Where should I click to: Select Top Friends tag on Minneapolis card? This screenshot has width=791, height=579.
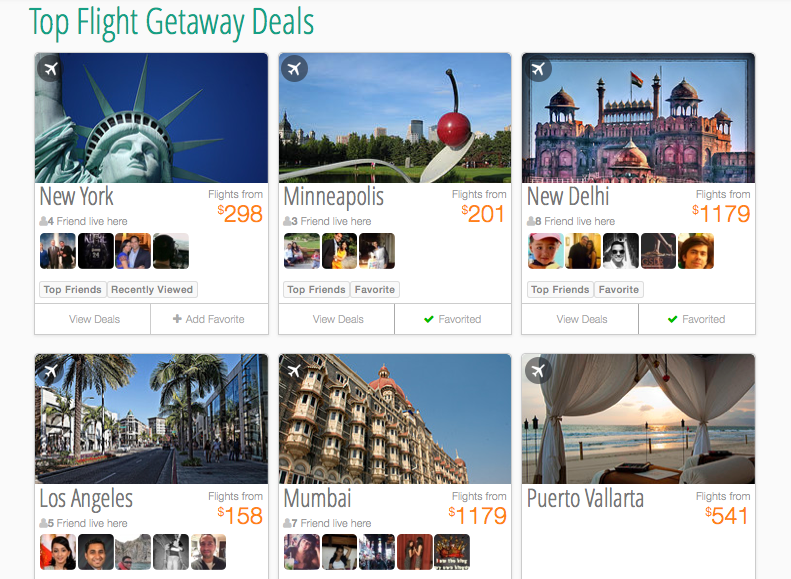point(316,290)
